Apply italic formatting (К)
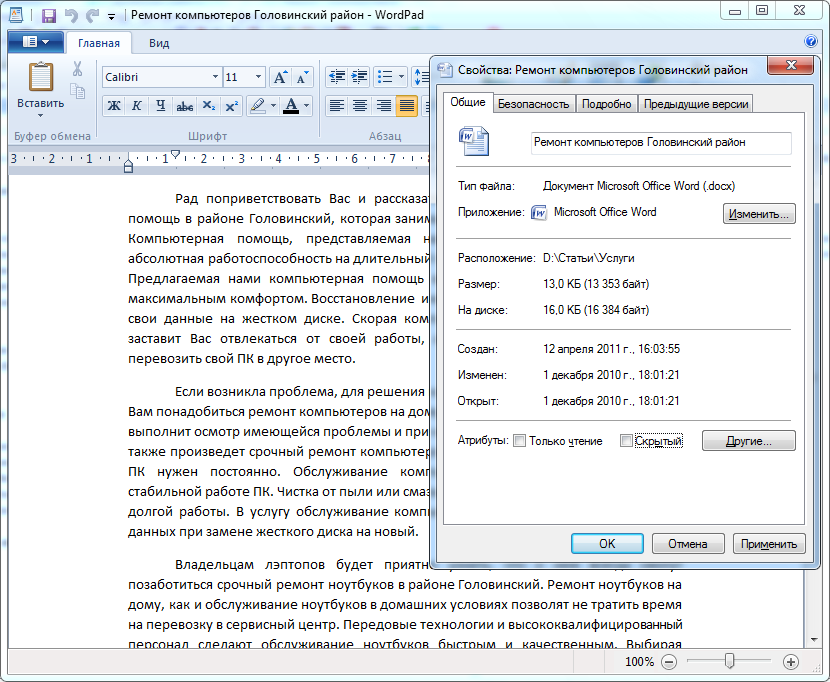The height and width of the screenshot is (682, 830). [x=136, y=106]
